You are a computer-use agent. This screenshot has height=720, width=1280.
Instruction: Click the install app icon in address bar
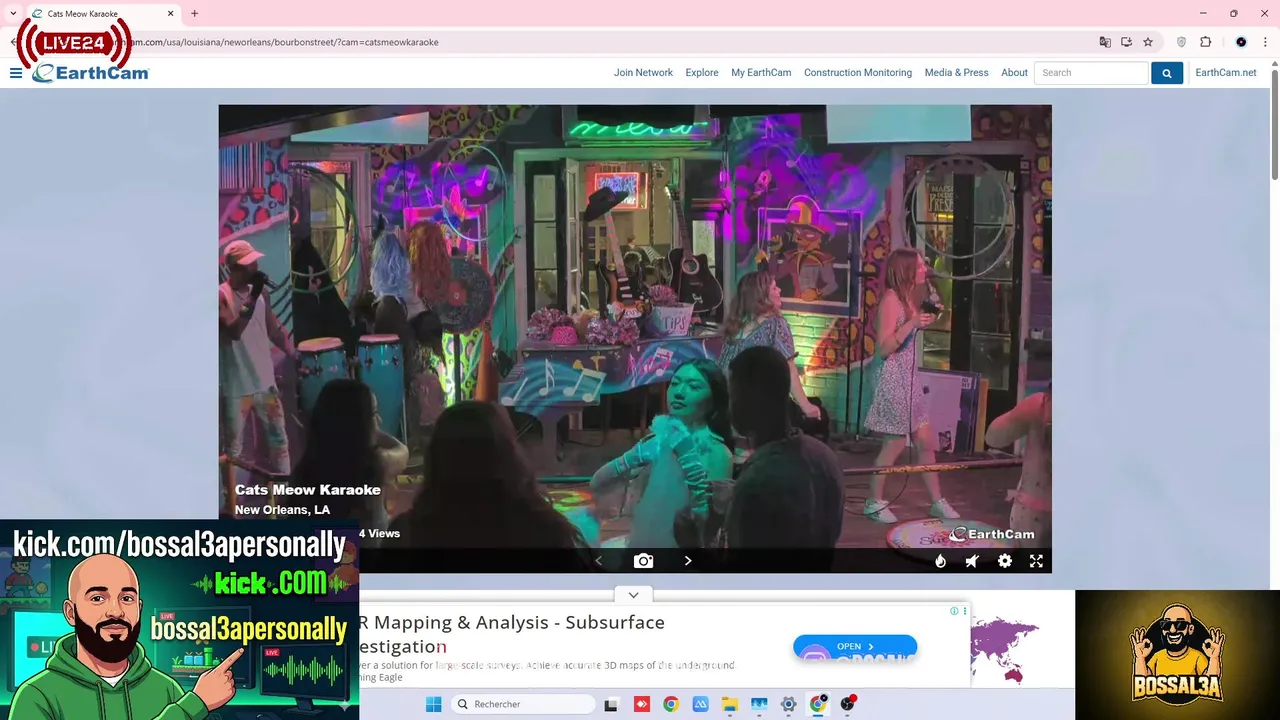click(x=1126, y=42)
